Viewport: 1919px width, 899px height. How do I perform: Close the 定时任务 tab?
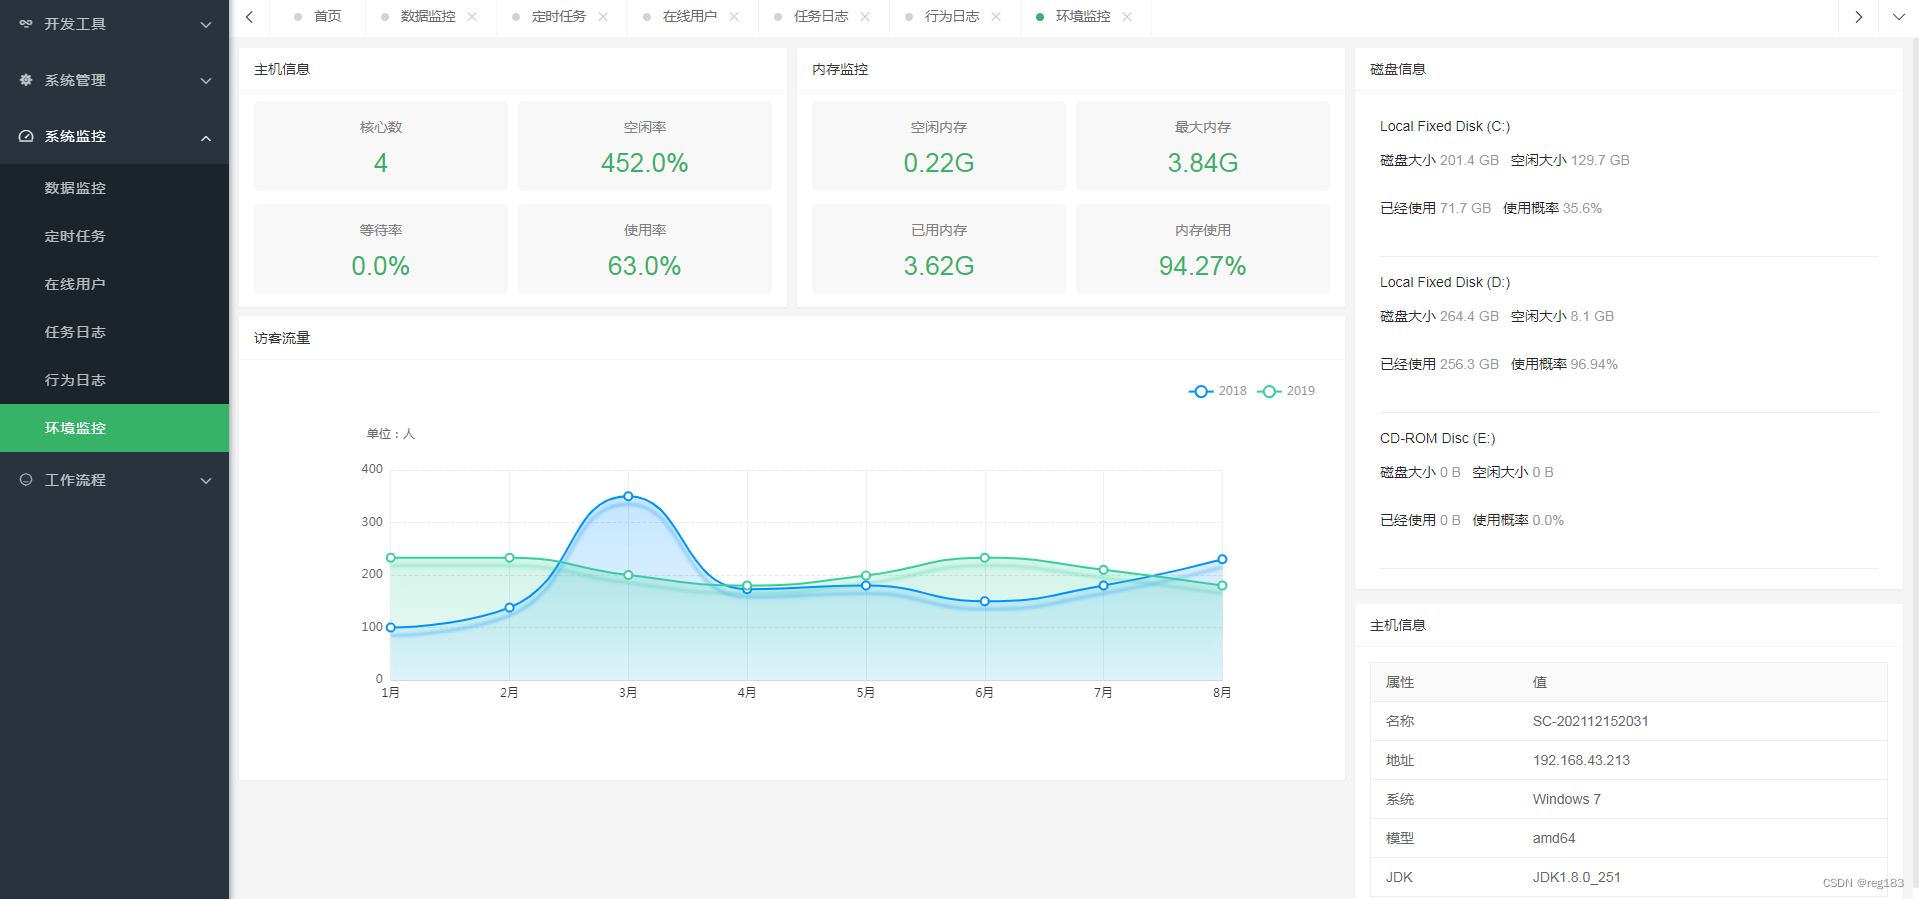point(603,17)
